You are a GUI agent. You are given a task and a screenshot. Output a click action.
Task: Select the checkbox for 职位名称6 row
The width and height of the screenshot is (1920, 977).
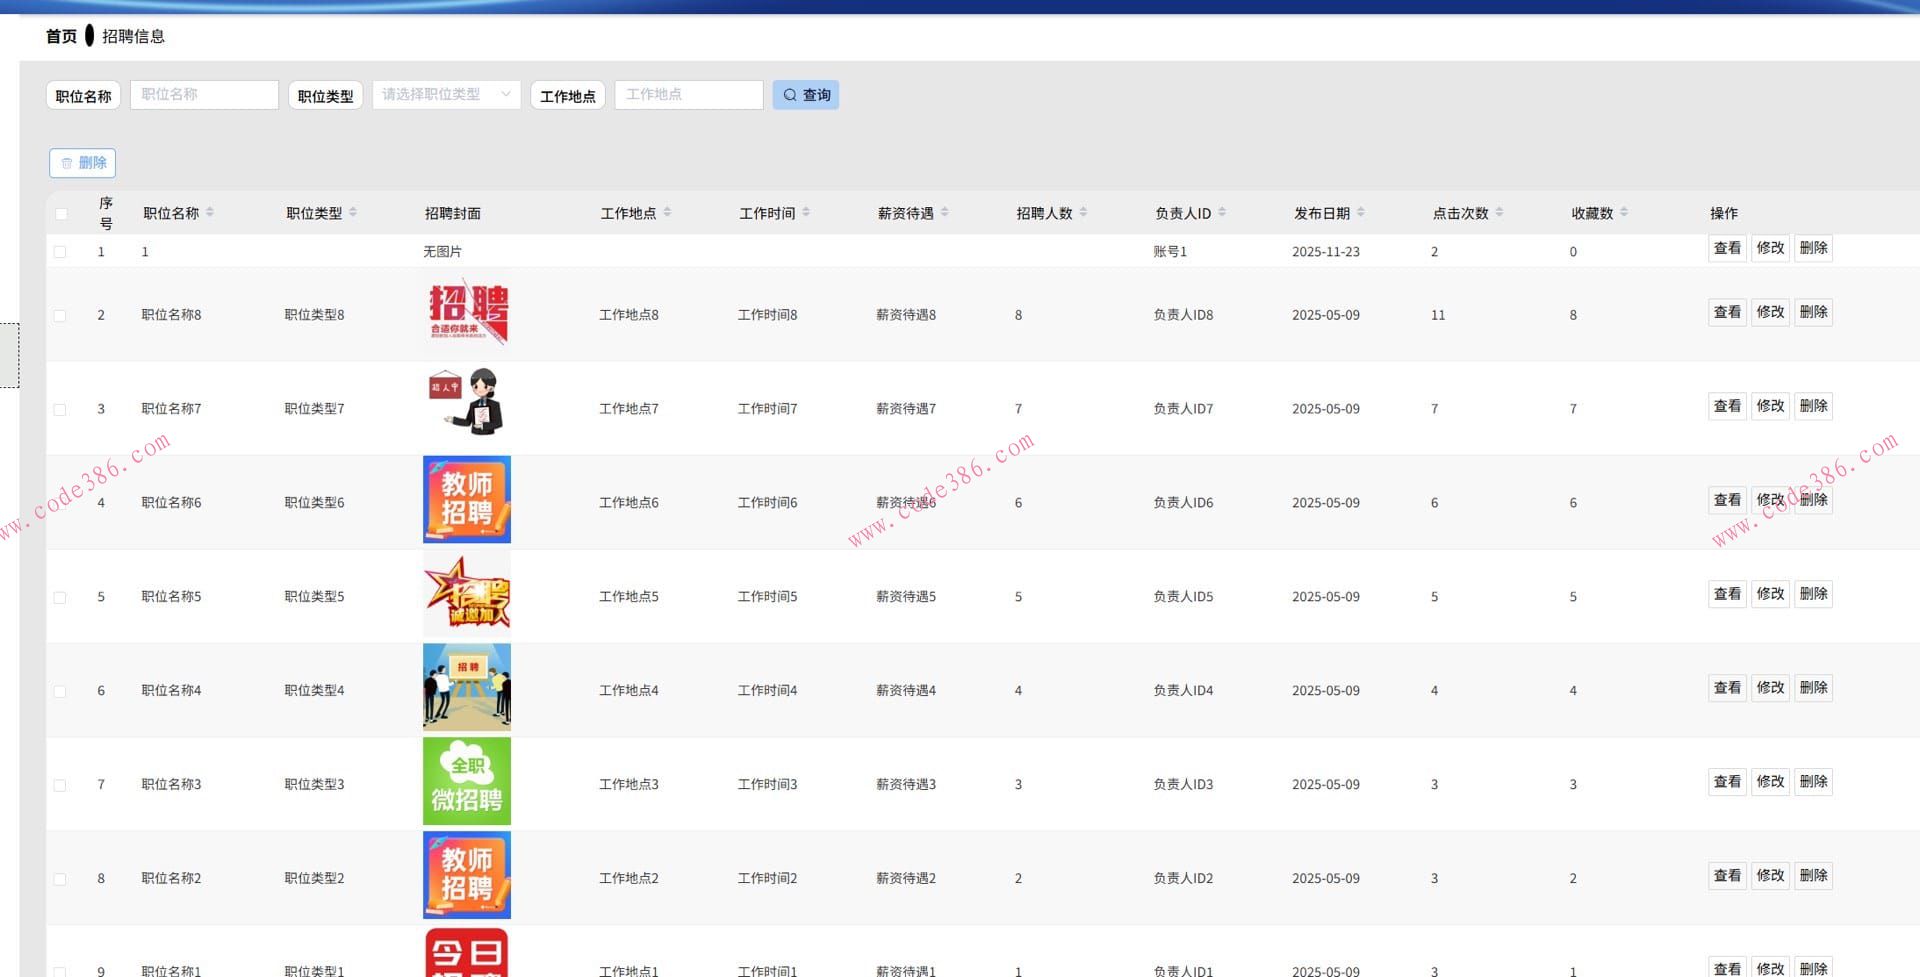[x=61, y=504]
